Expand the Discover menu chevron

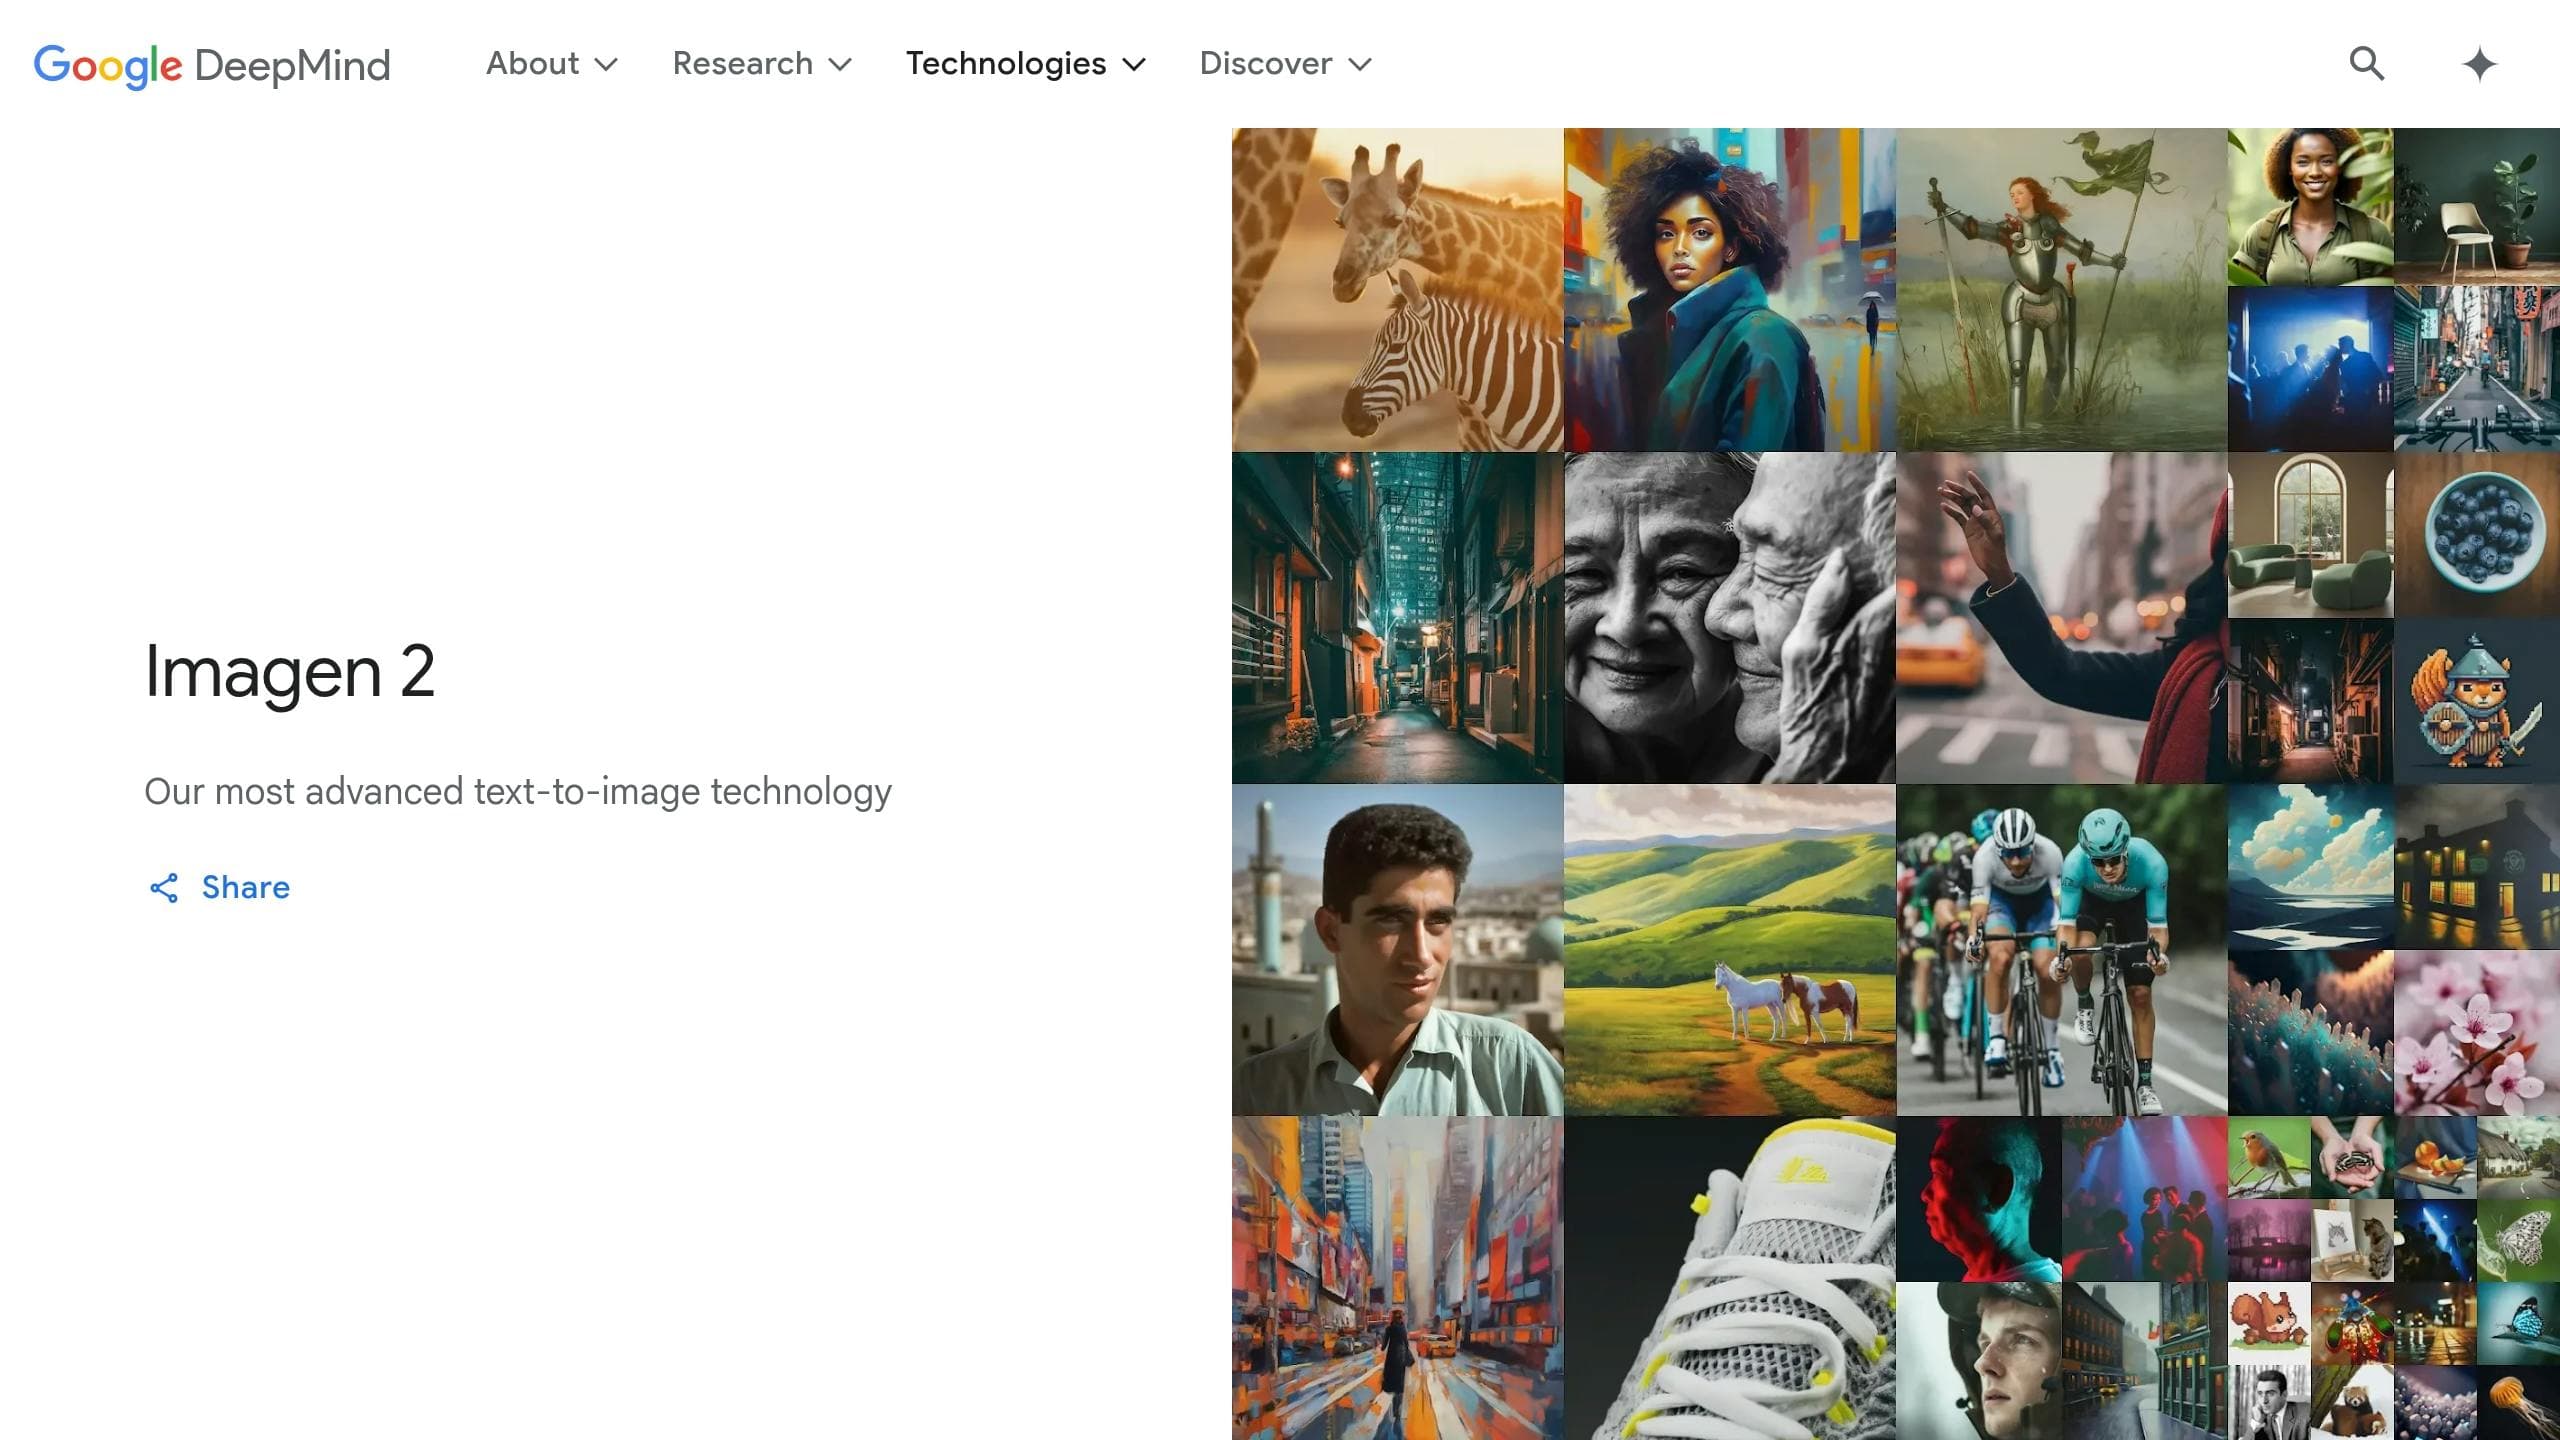[x=1359, y=65]
